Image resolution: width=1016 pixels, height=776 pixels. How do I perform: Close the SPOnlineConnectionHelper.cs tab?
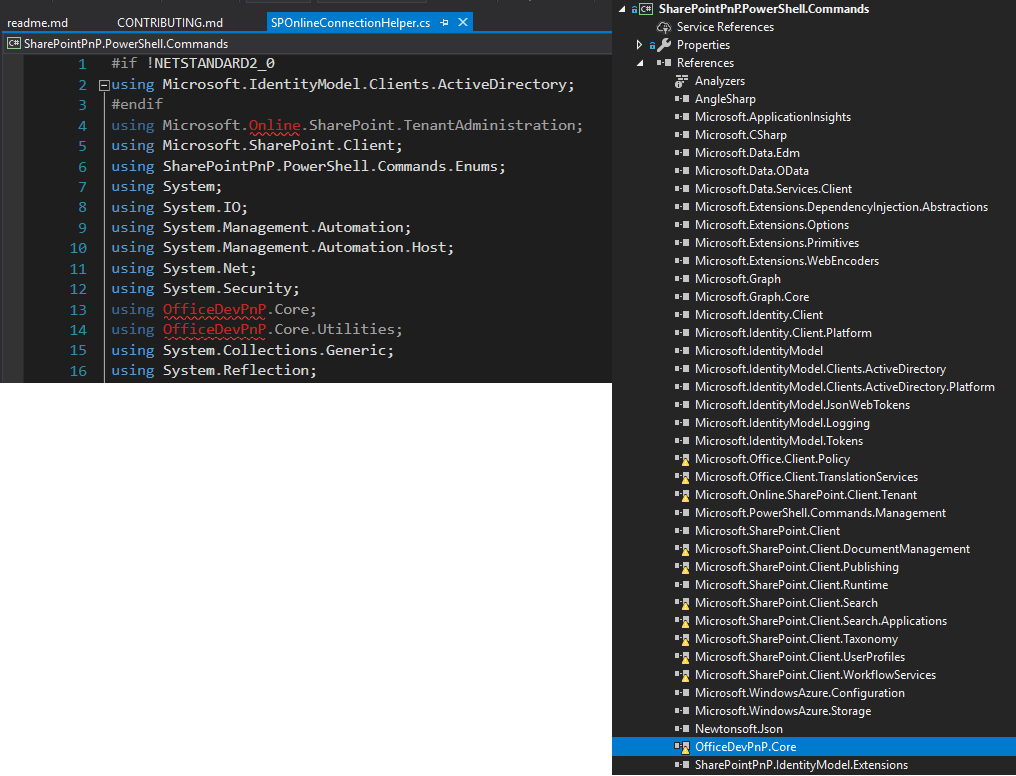tap(463, 23)
